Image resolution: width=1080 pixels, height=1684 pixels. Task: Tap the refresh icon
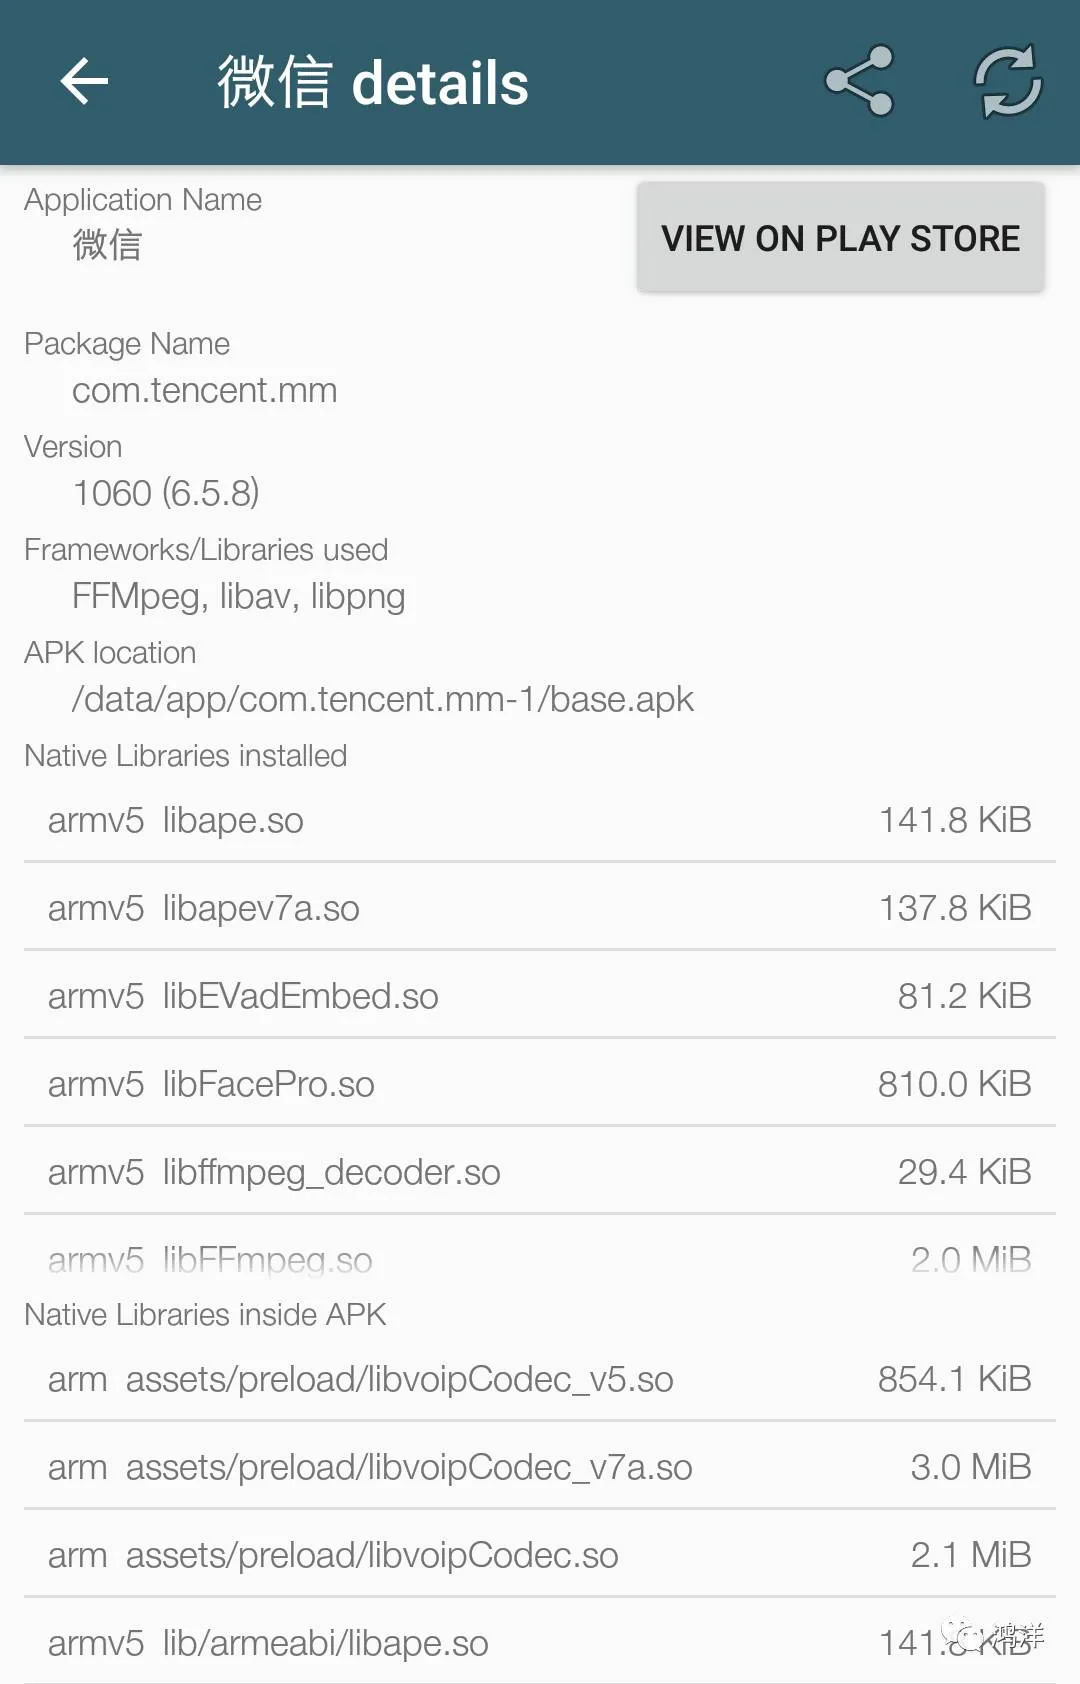click(1008, 82)
